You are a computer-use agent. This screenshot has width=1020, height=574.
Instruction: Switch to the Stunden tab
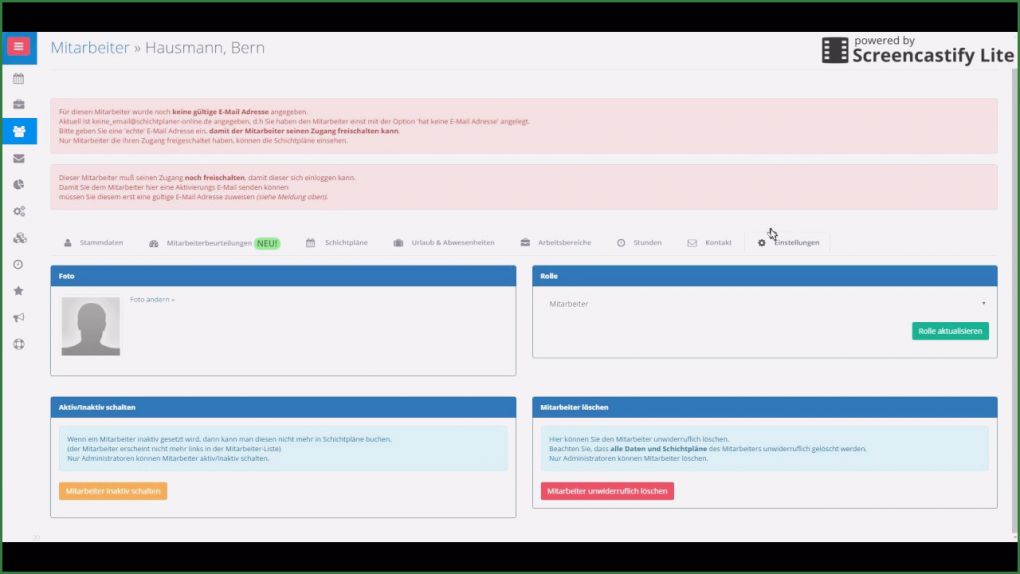point(639,243)
